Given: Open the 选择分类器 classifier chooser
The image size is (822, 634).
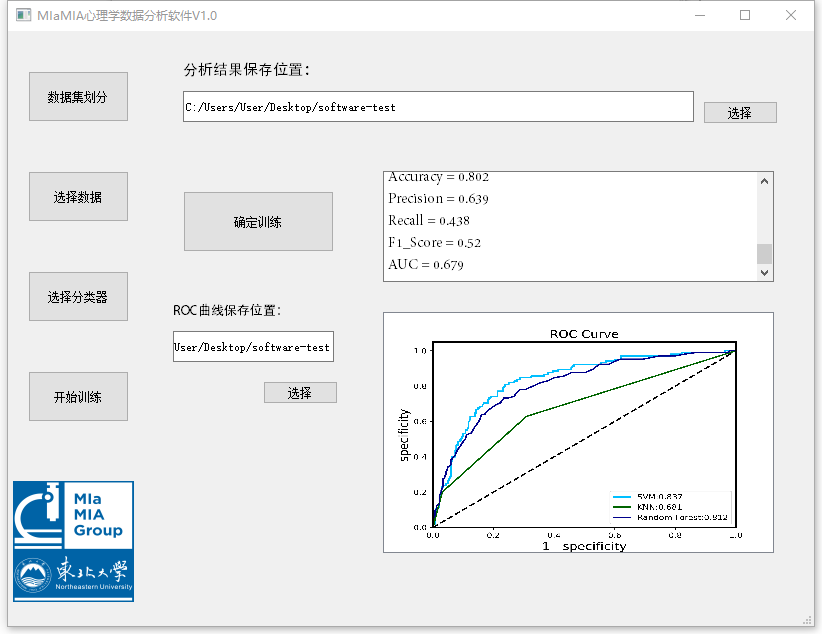Looking at the screenshot, I should (x=78, y=297).
